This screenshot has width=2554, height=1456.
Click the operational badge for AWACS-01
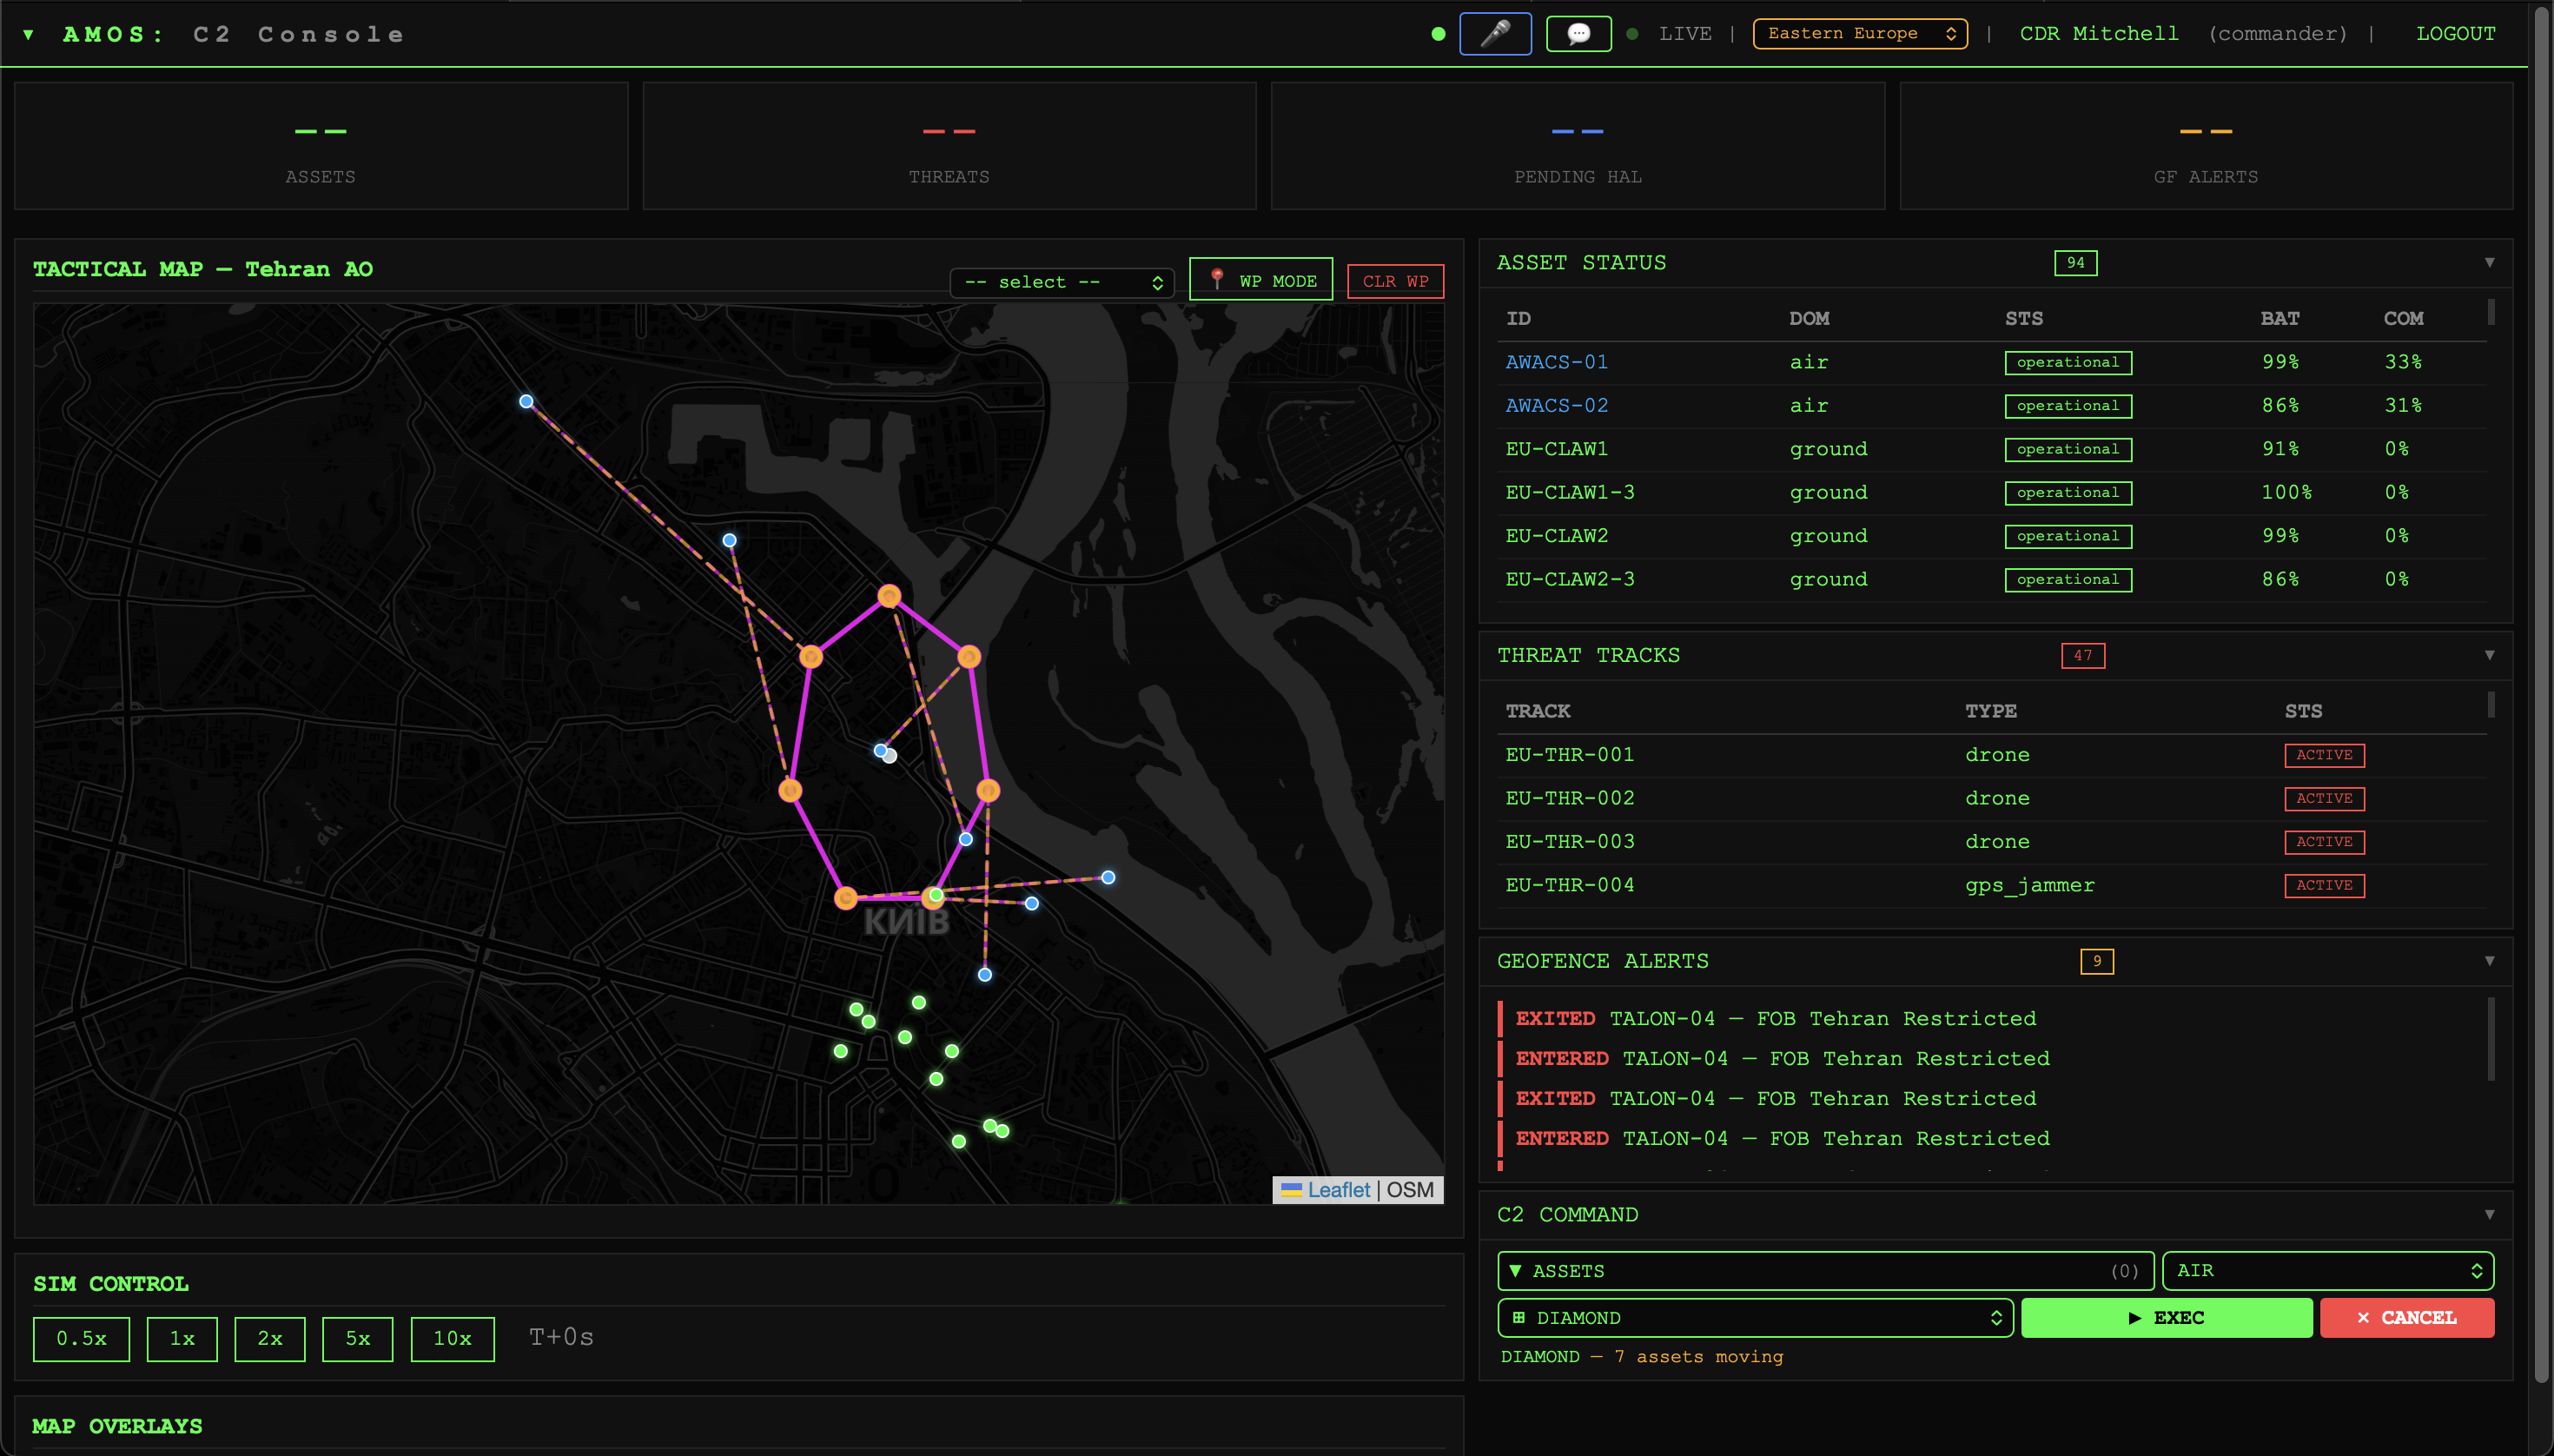click(2068, 363)
